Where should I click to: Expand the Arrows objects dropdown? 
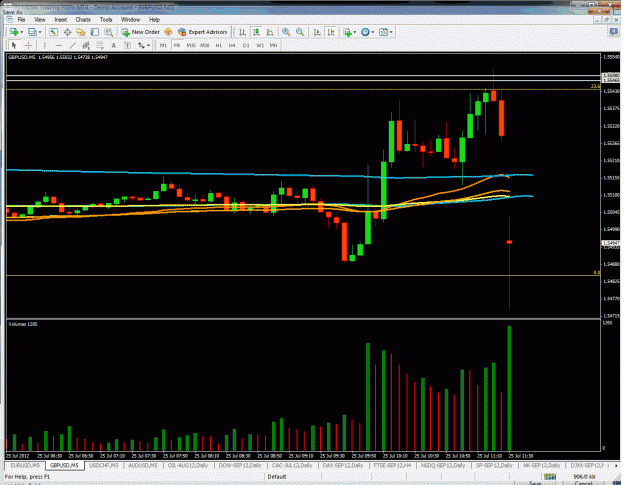coord(148,45)
